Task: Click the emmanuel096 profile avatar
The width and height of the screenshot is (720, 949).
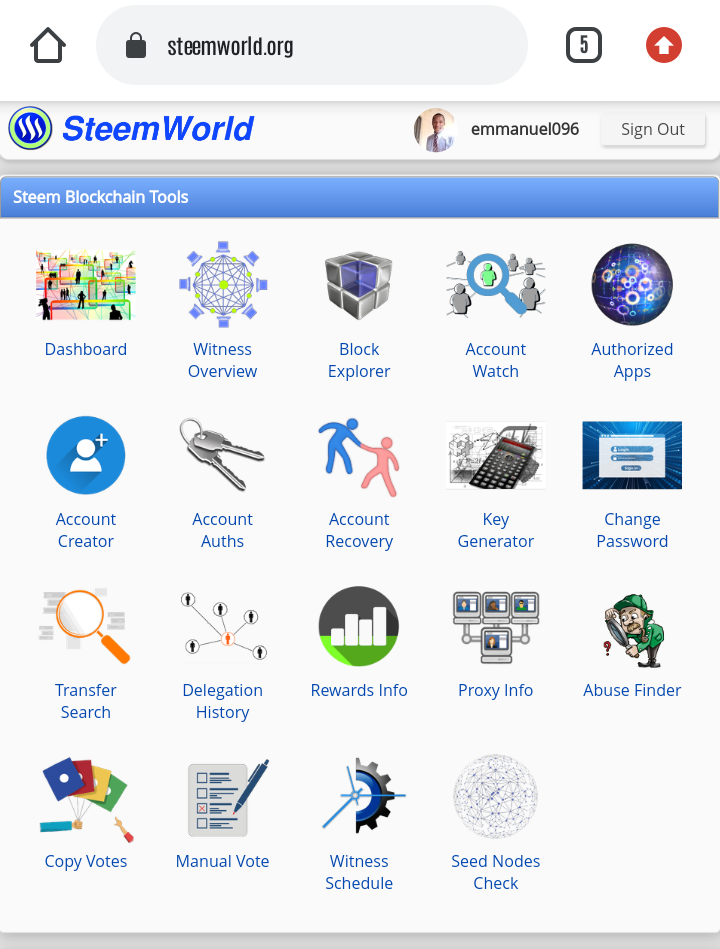Action: 435,129
